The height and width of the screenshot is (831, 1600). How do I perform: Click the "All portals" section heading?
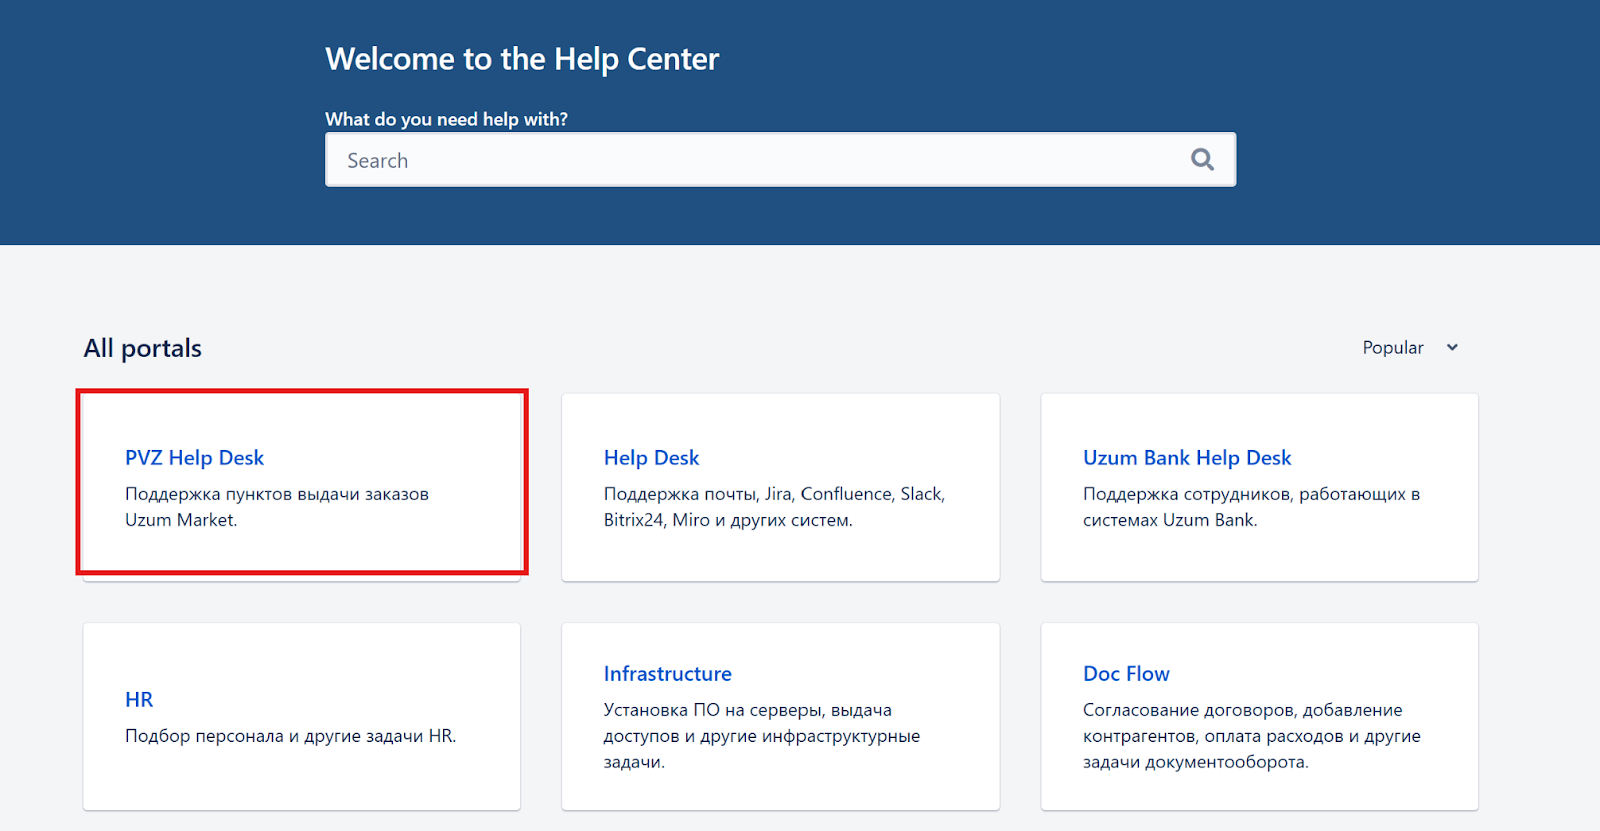pos(143,348)
